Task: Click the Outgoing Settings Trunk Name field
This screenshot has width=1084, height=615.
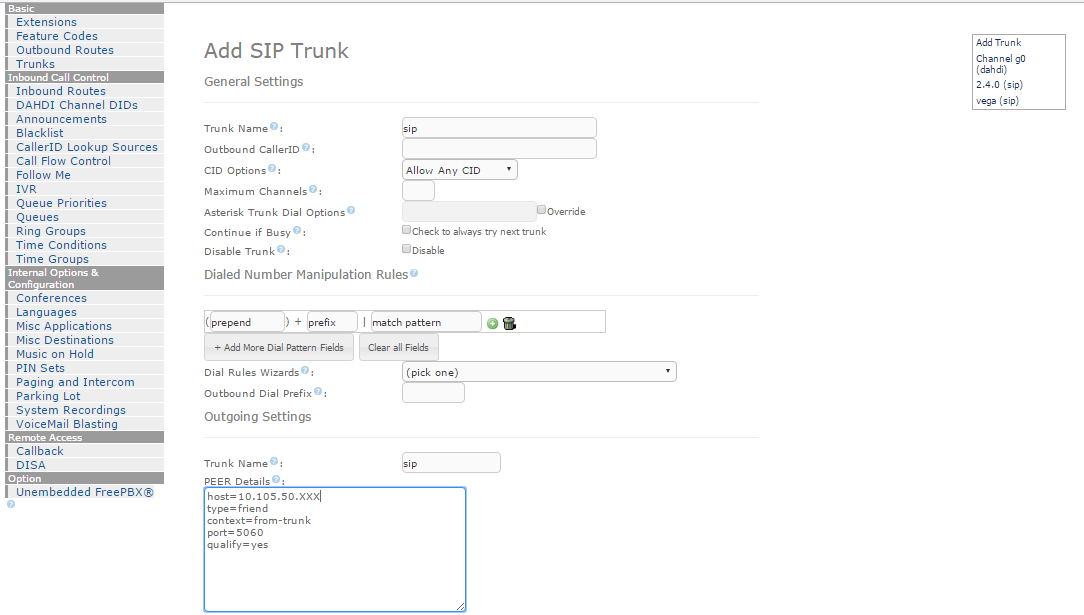Action: [x=451, y=463]
